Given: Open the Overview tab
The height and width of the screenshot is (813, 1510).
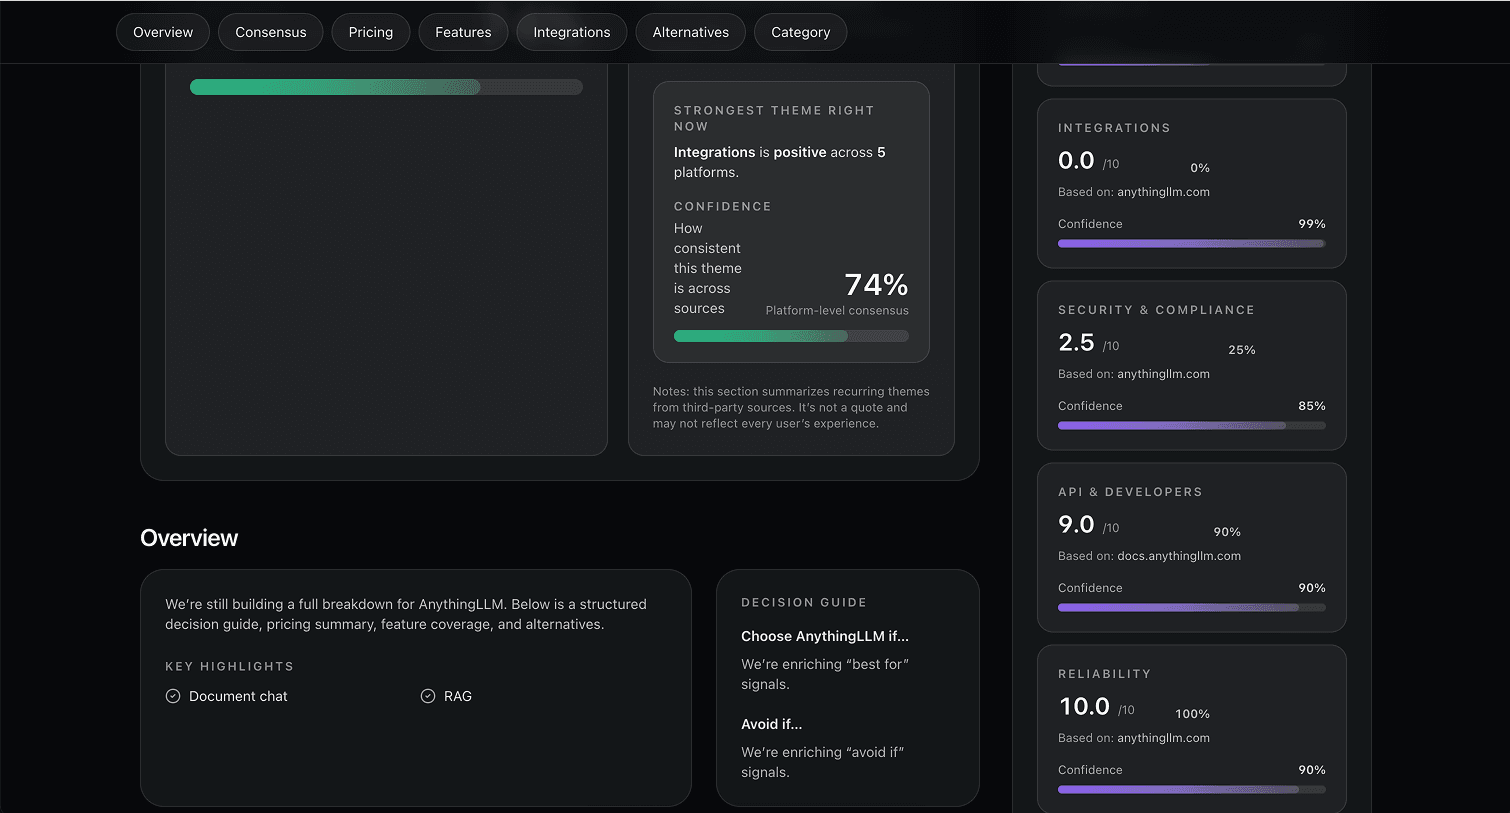Looking at the screenshot, I should click(163, 32).
